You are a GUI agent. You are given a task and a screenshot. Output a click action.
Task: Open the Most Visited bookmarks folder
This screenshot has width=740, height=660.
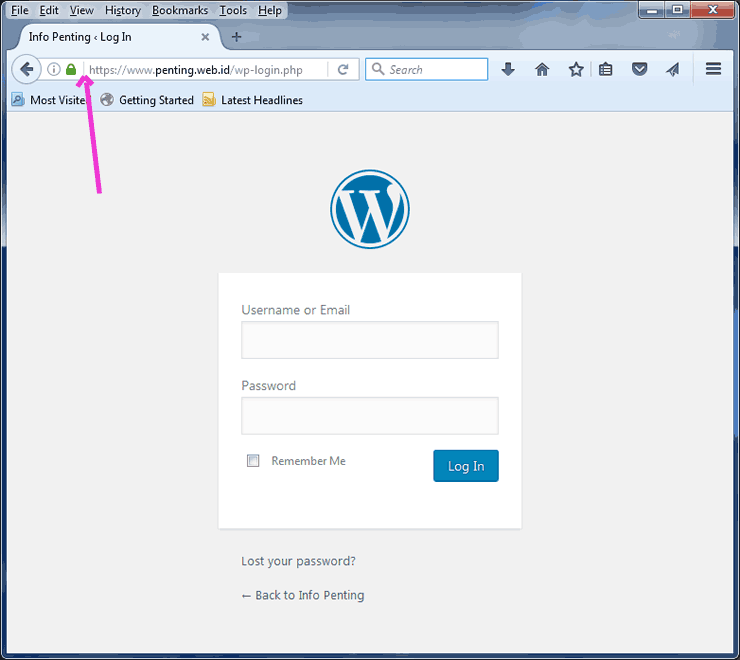coord(50,100)
